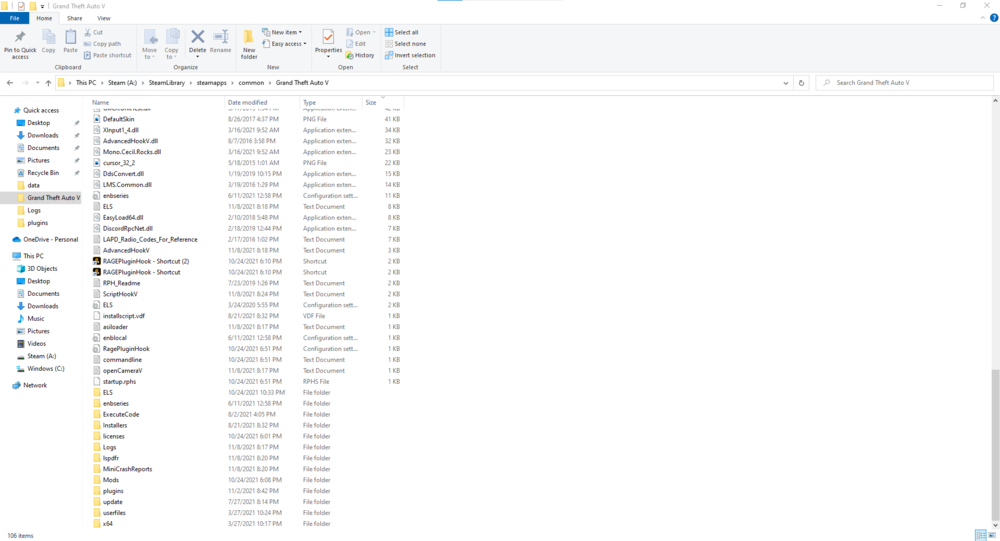This screenshot has width=1000, height=541.
Task: Go back with the Back arrow
Action: (10, 83)
